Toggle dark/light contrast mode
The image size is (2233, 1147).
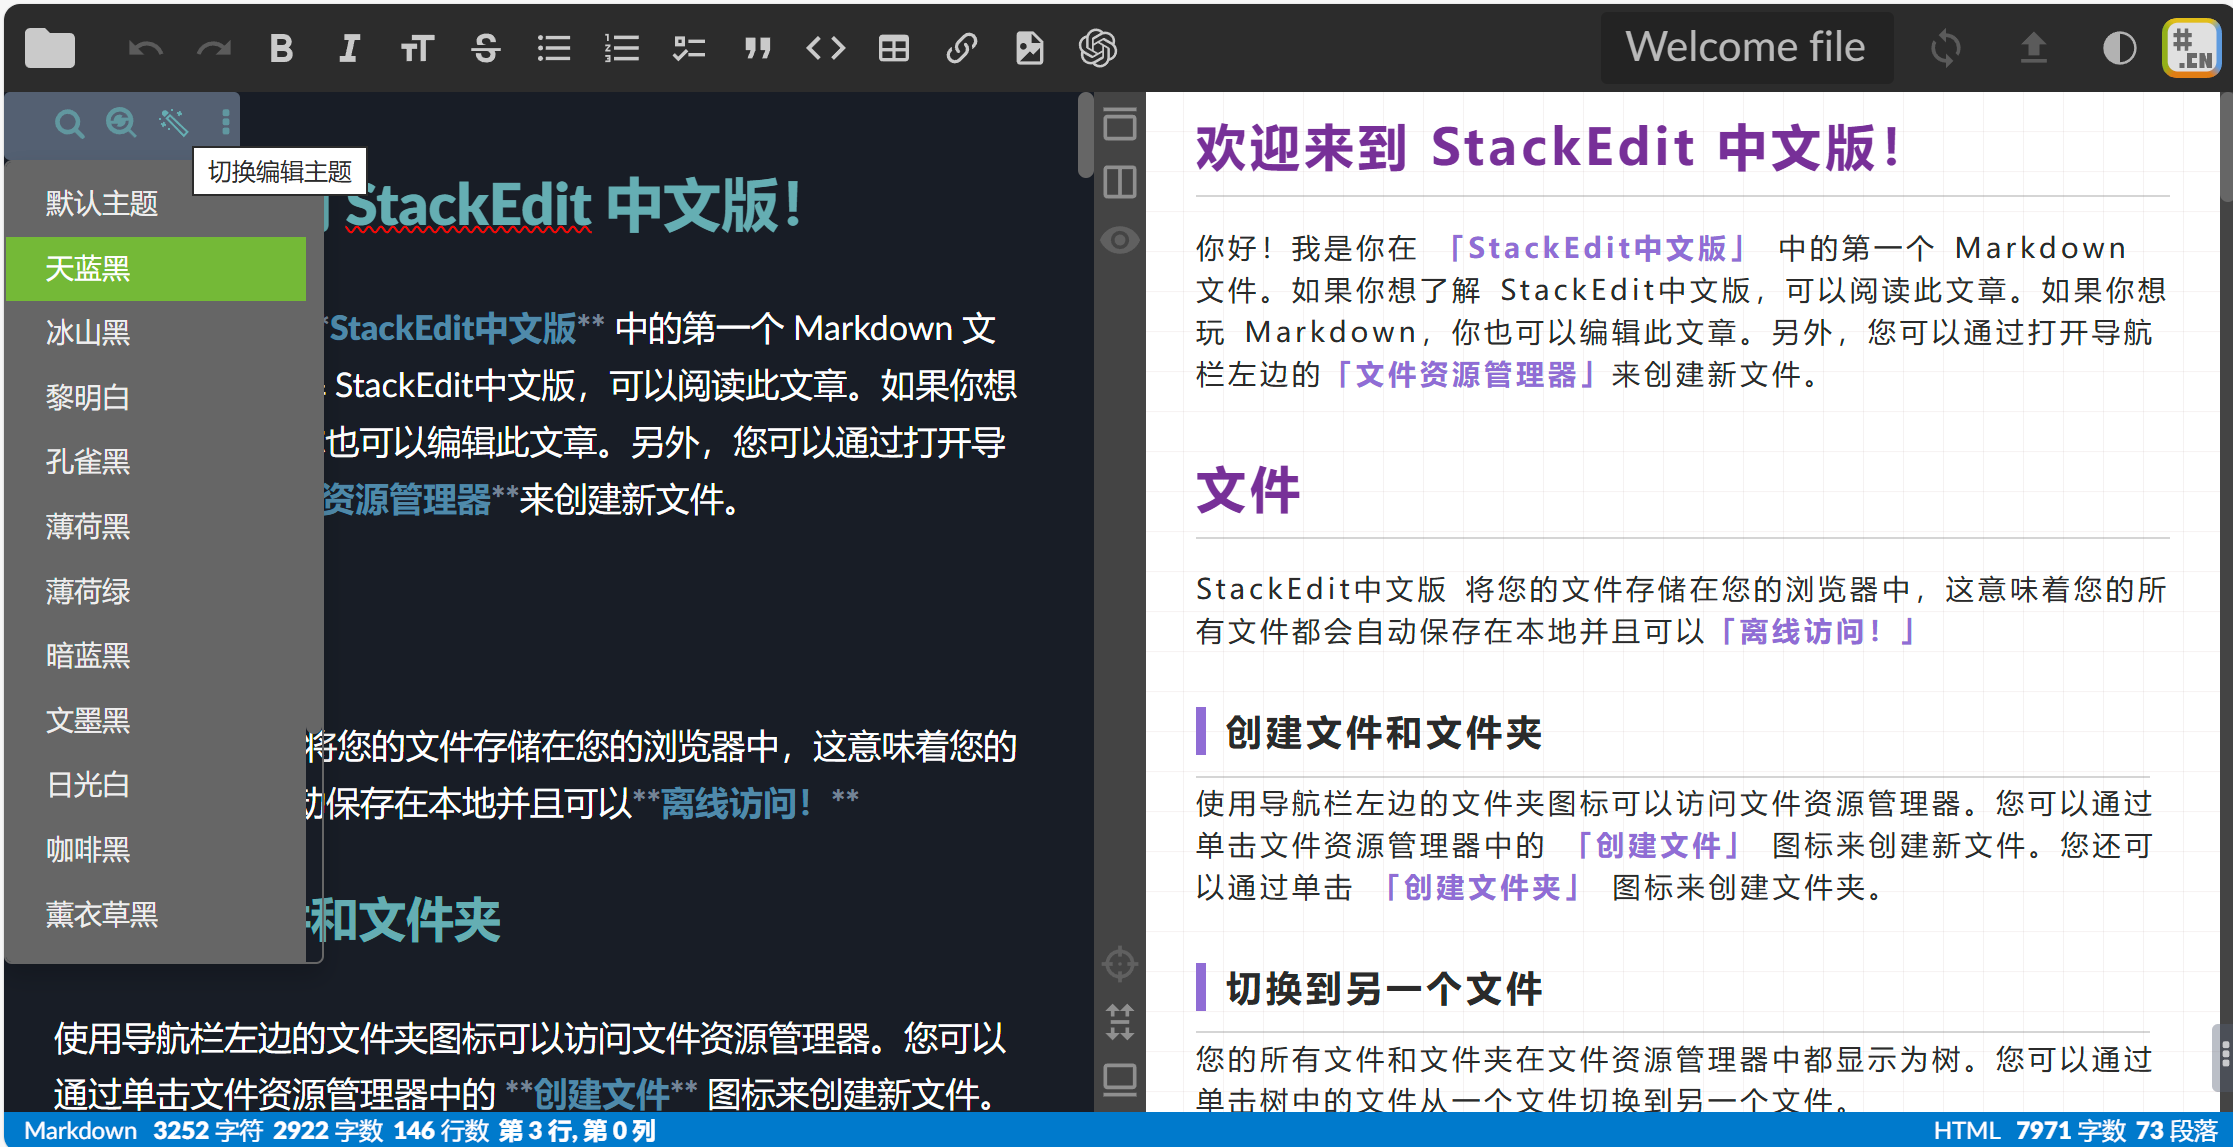pos(2119,47)
